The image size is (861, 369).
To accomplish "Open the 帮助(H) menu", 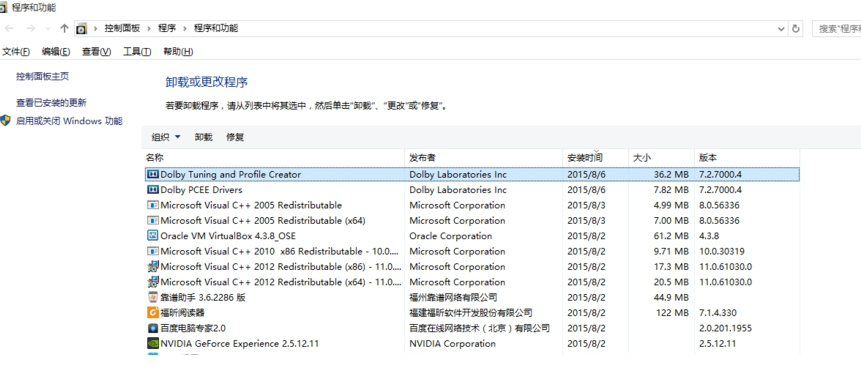I will click(178, 52).
